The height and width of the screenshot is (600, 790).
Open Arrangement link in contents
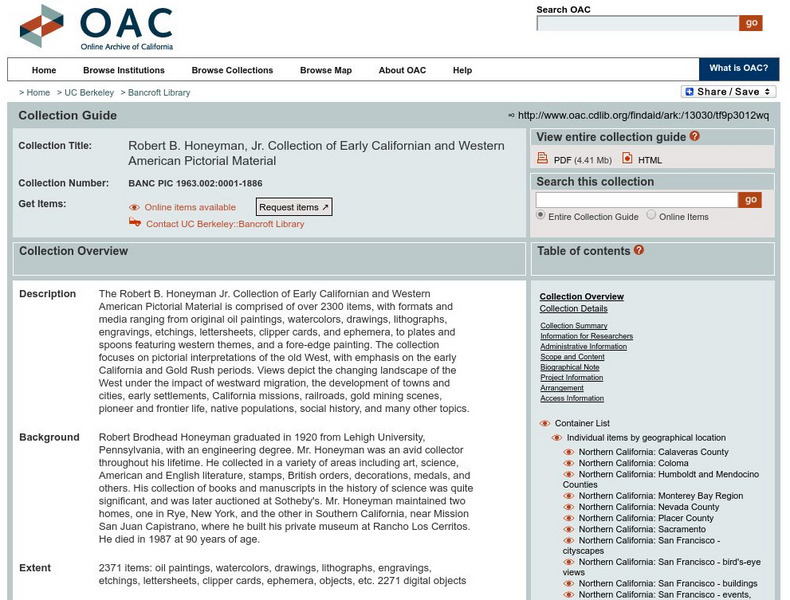click(x=562, y=388)
